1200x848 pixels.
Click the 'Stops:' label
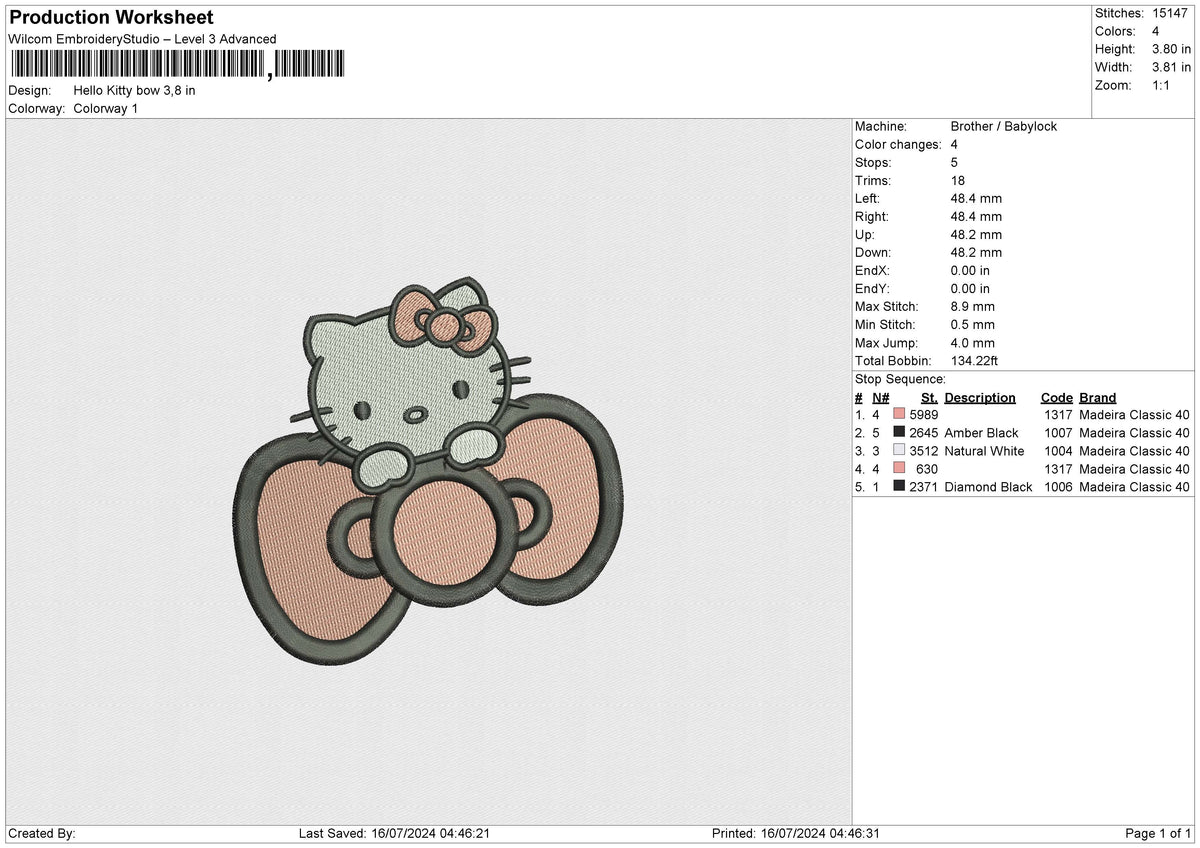click(x=873, y=163)
